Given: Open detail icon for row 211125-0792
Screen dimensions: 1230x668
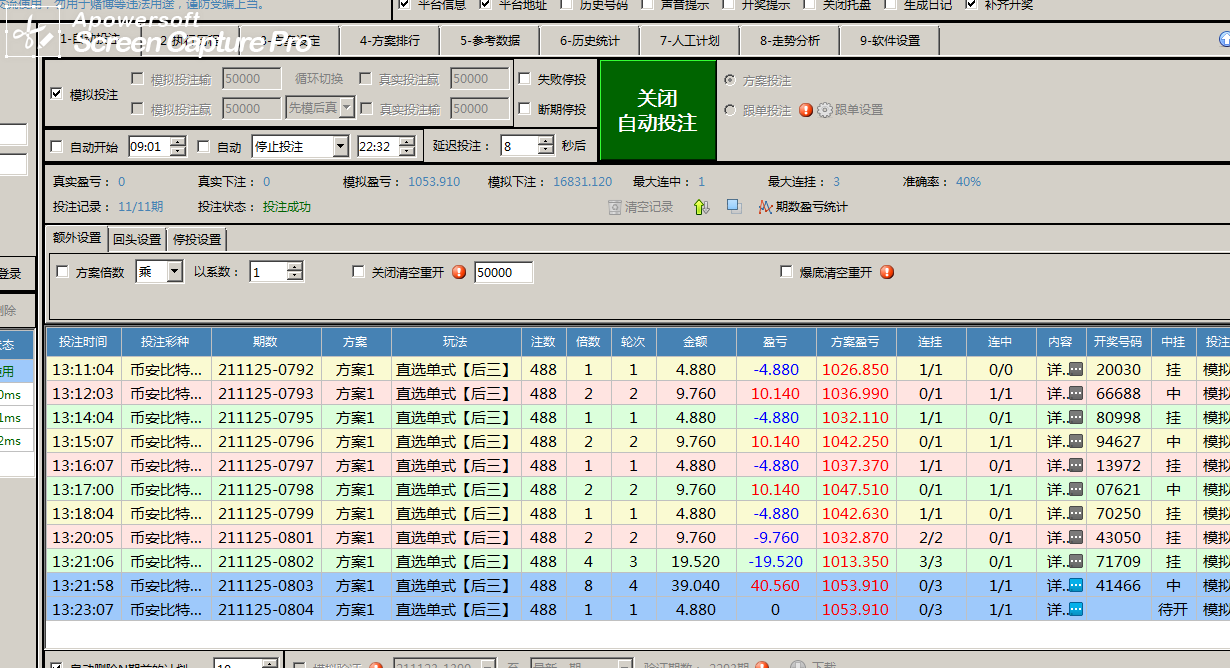Looking at the screenshot, I should (x=1075, y=369).
